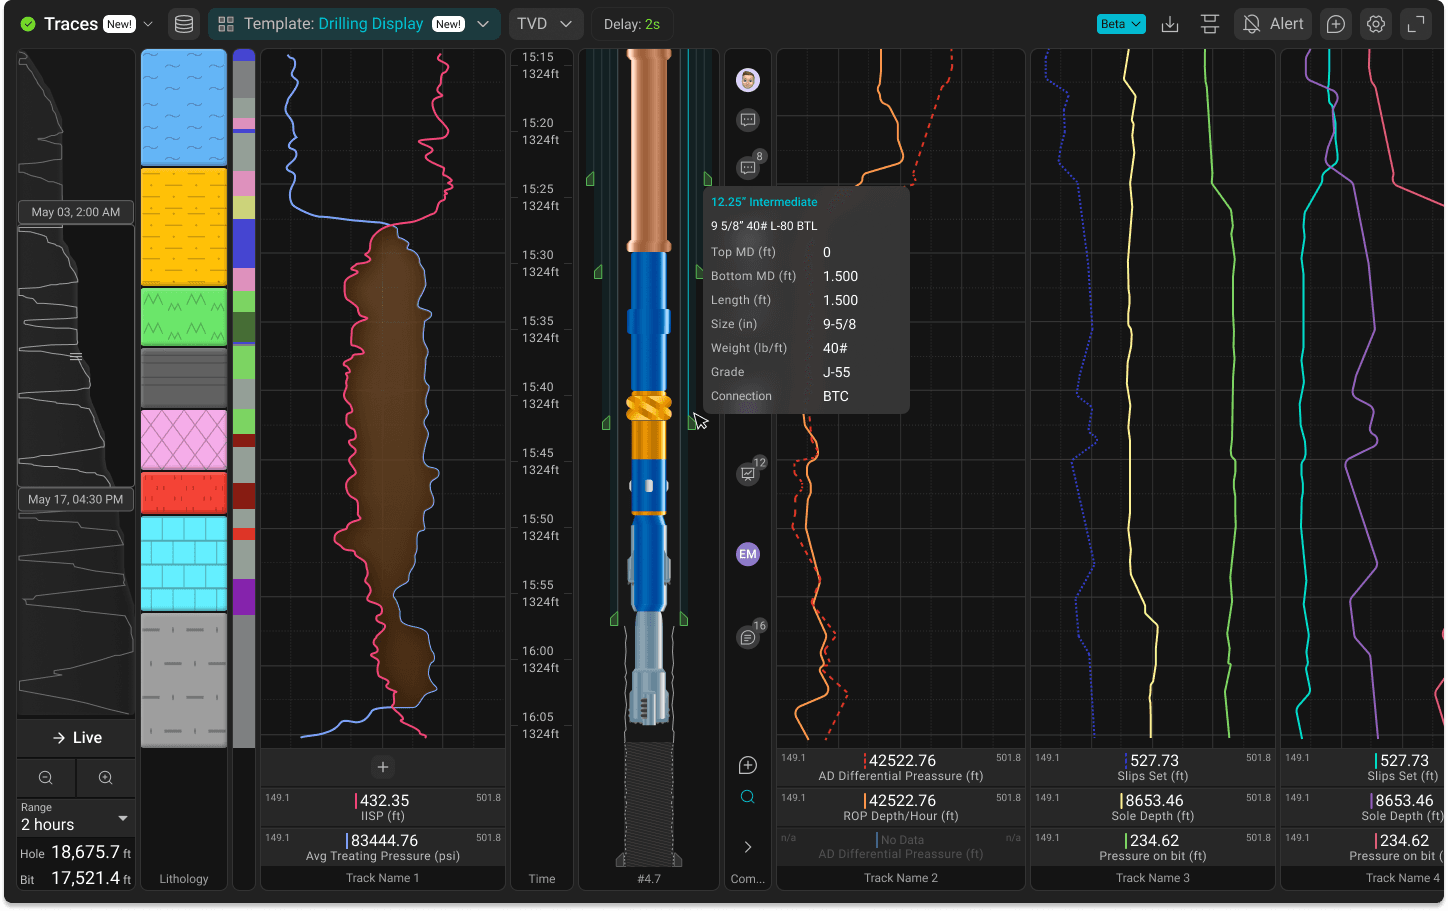Open the chart annotation icon with badge 12
The image size is (1448, 911).
(x=749, y=472)
